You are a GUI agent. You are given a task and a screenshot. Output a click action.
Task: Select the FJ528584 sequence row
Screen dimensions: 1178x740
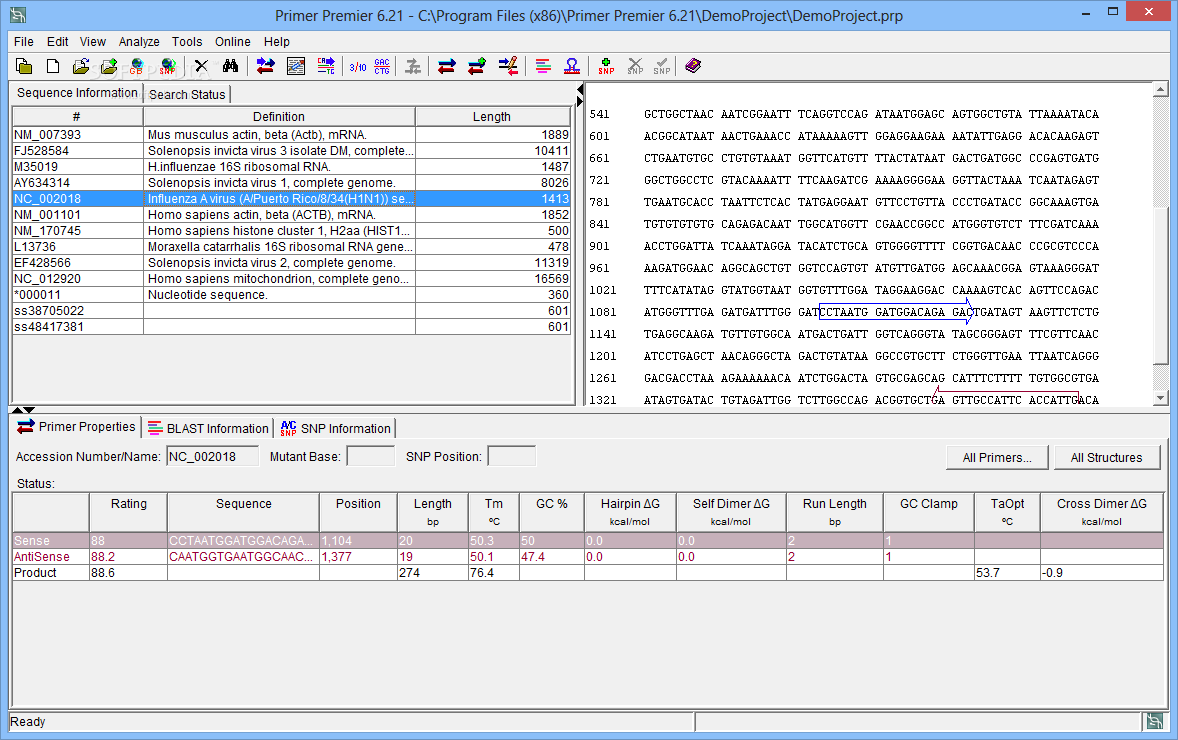pyautogui.click(x=291, y=150)
